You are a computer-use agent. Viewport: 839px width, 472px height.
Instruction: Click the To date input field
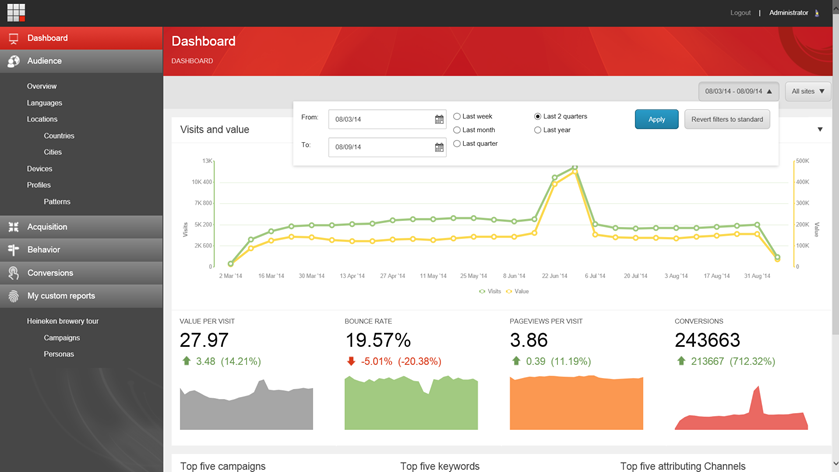click(387, 147)
